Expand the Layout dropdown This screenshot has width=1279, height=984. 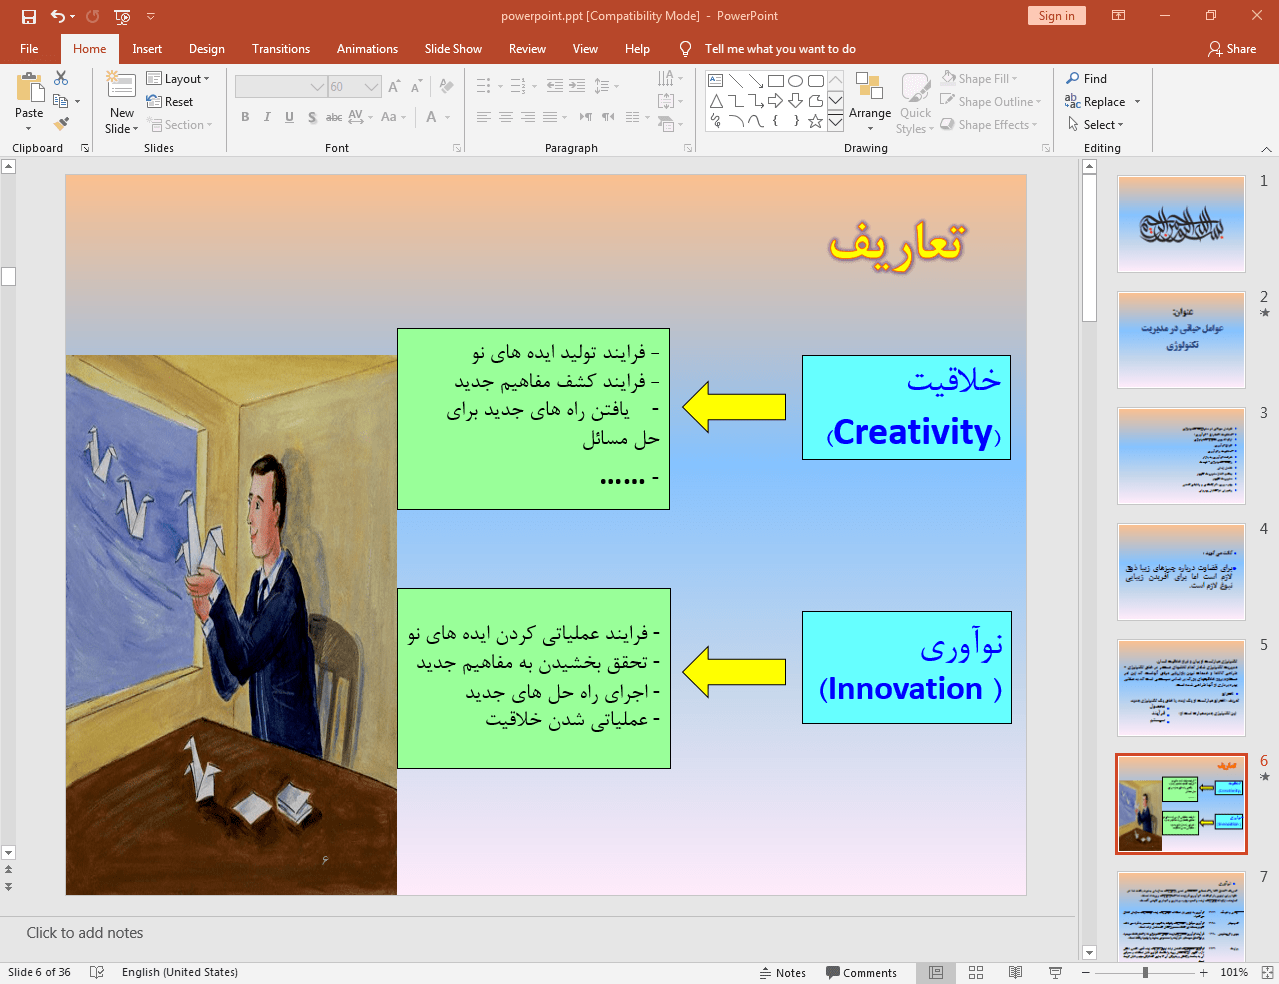click(x=179, y=77)
